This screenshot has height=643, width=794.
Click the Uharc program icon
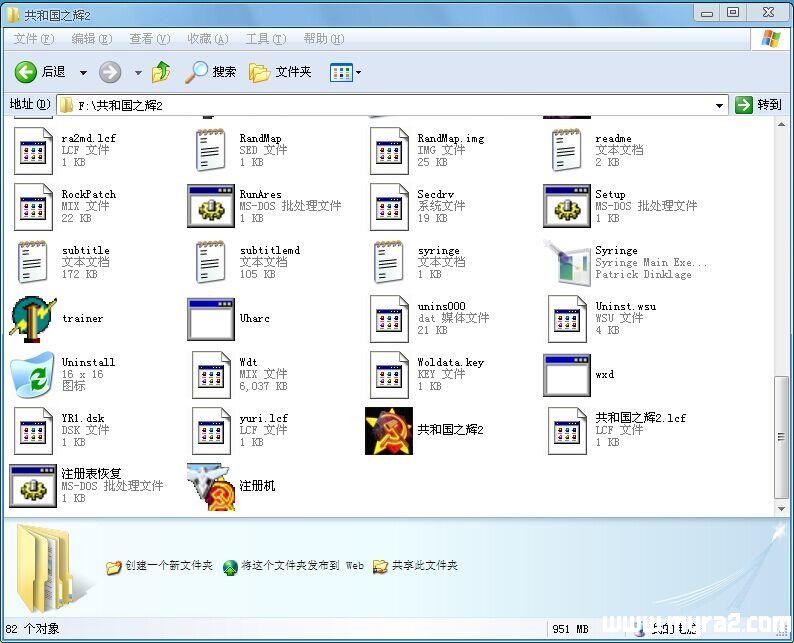pyautogui.click(x=211, y=319)
